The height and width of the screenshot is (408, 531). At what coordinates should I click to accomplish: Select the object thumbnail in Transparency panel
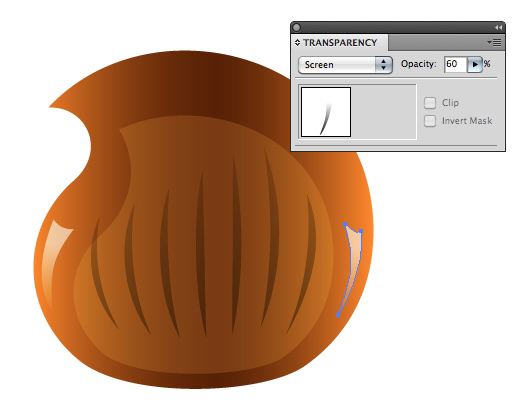326,112
